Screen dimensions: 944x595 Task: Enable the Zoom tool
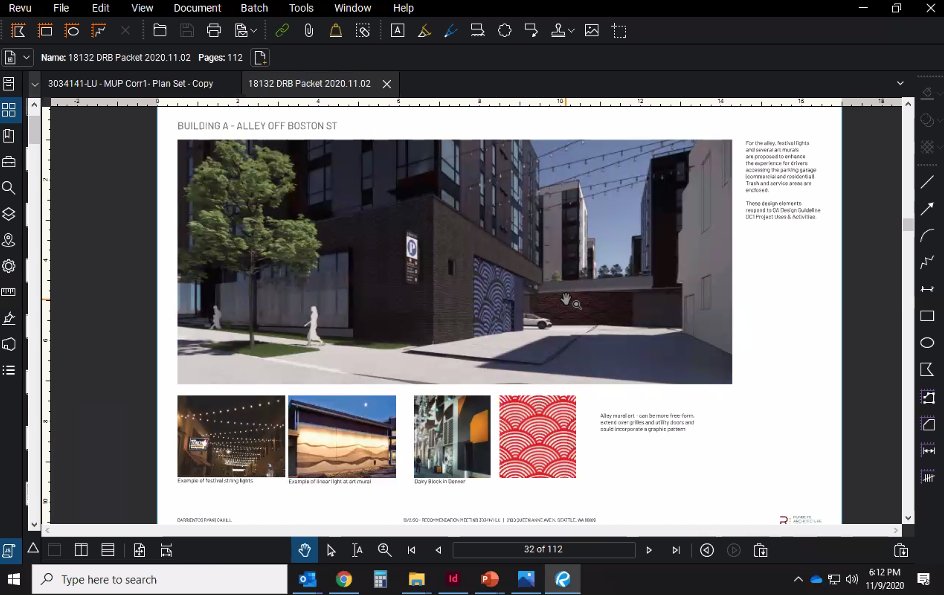pos(384,550)
